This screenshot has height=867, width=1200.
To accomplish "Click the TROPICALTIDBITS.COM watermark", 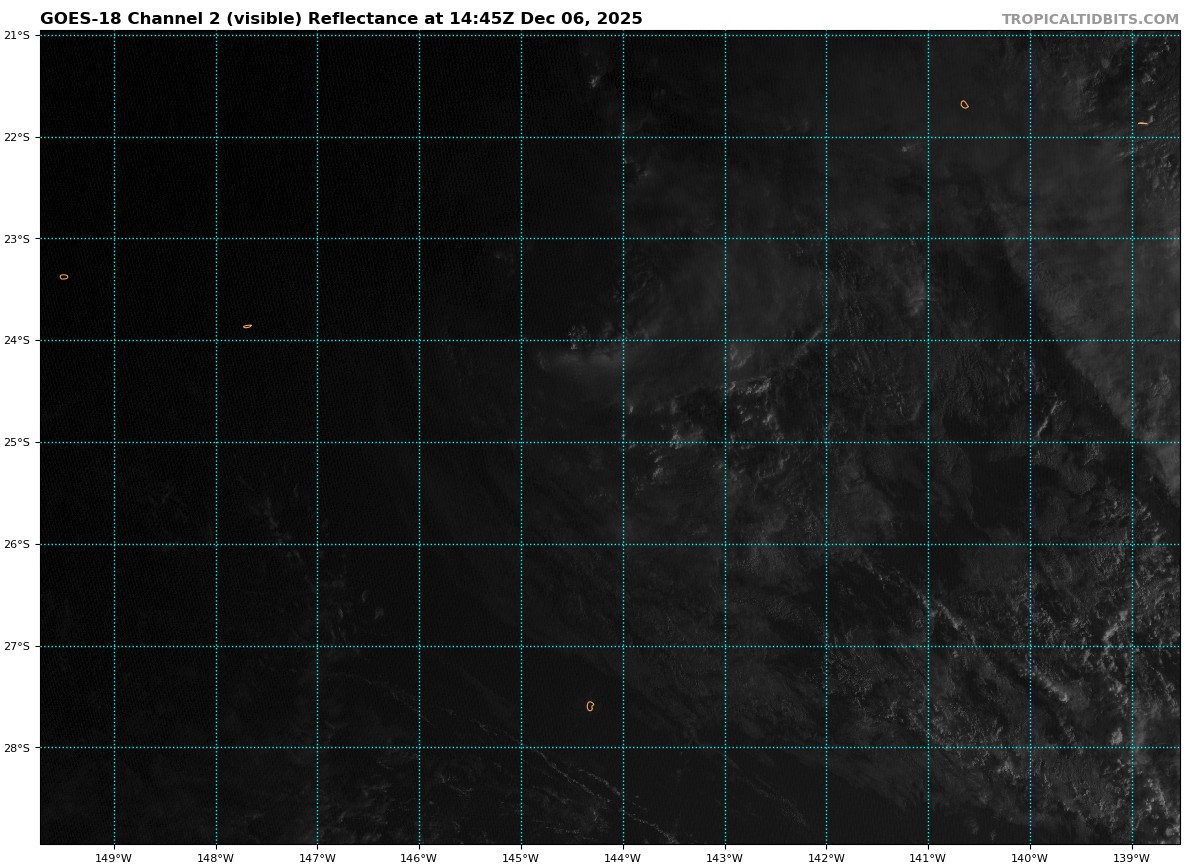I will (x=1090, y=20).
